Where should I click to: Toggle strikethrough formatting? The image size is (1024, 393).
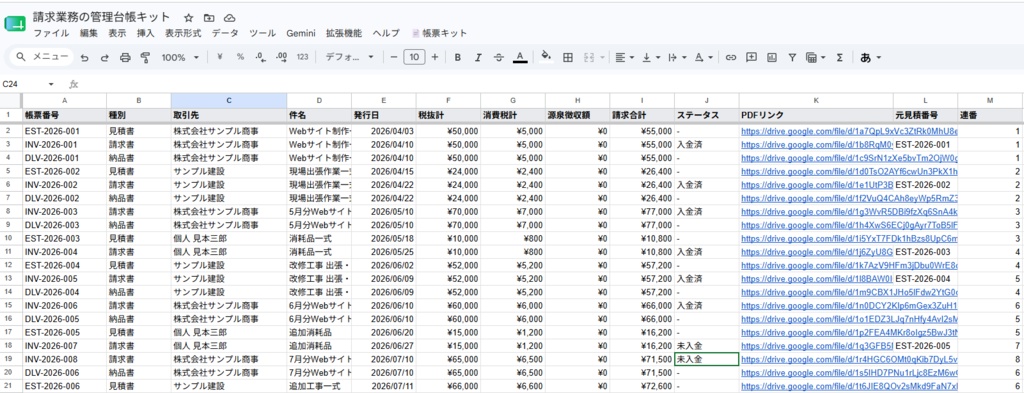point(499,57)
